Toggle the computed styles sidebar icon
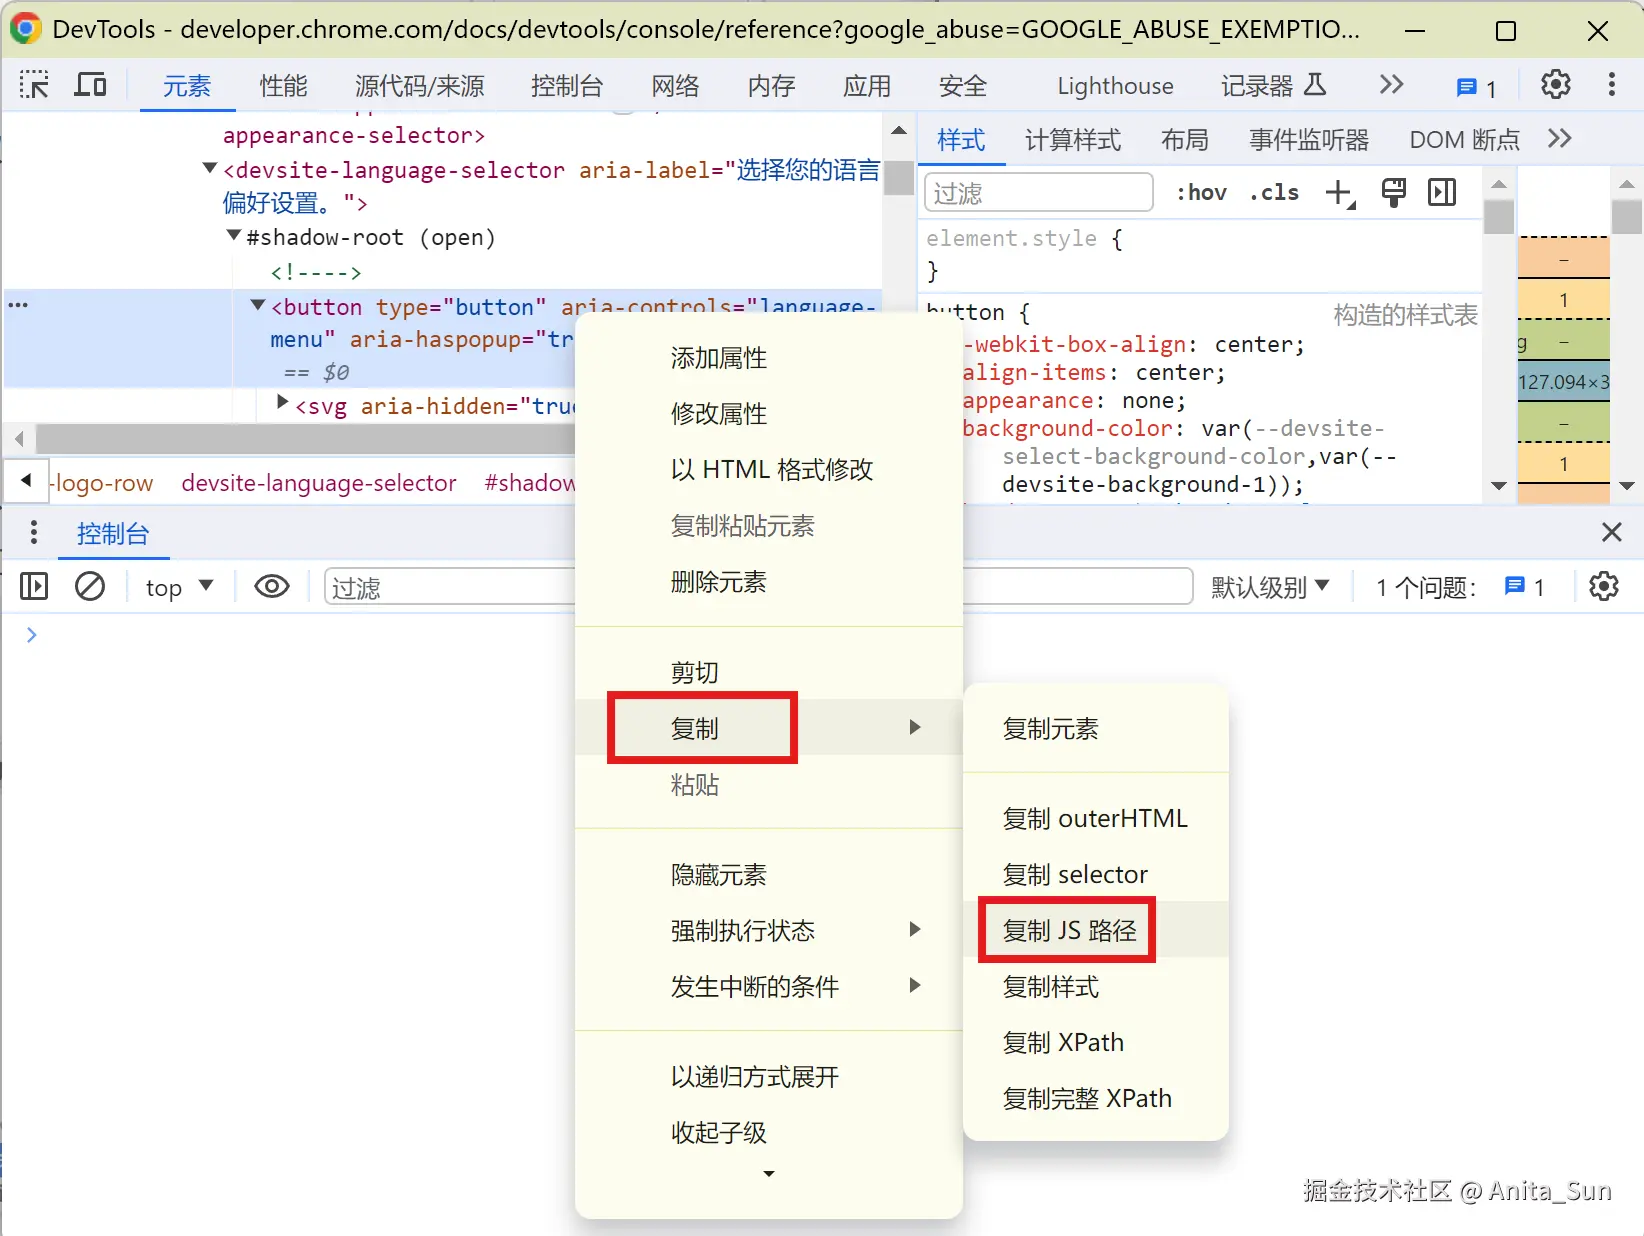 tap(1442, 192)
